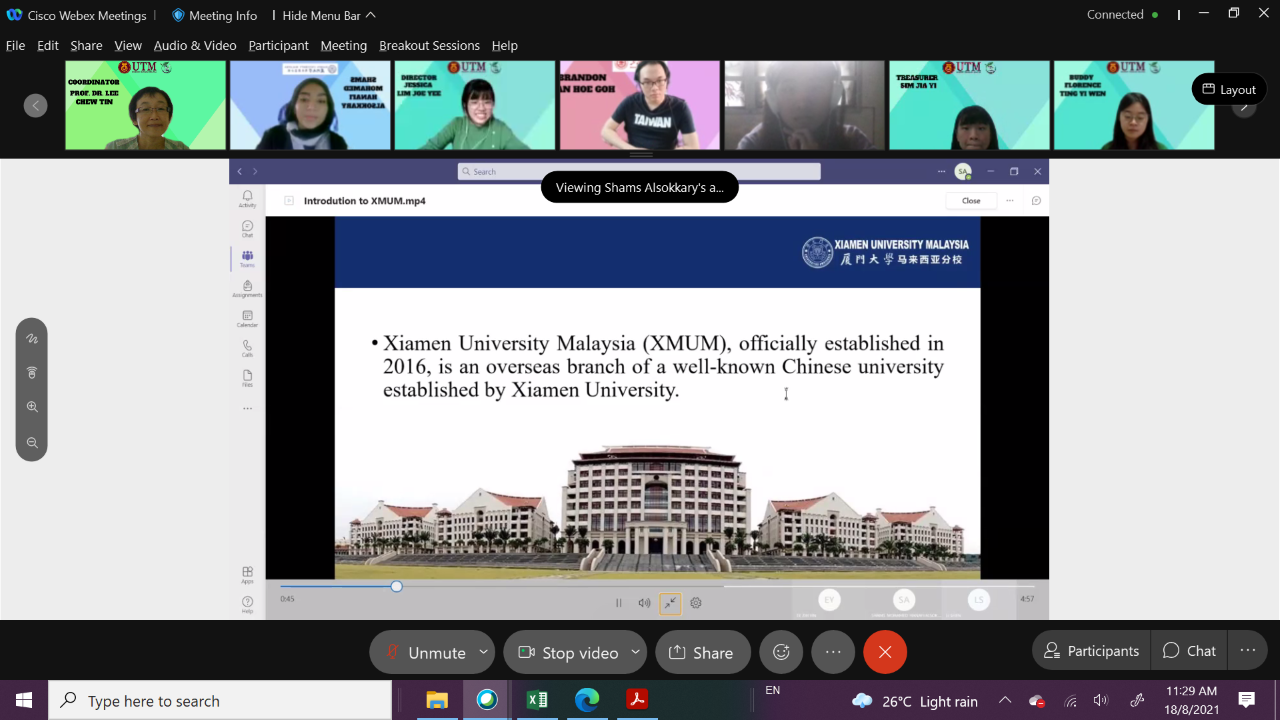Open Microsoft Edge from the taskbar

(x=587, y=700)
